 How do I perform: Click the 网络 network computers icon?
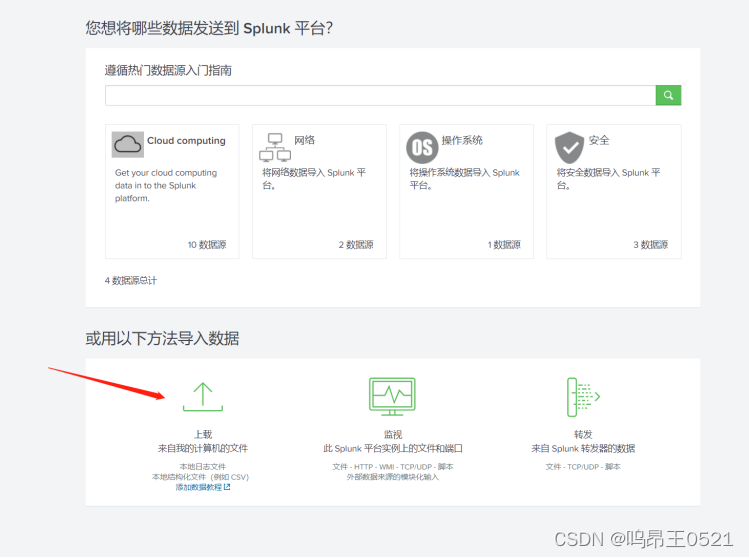click(275, 147)
